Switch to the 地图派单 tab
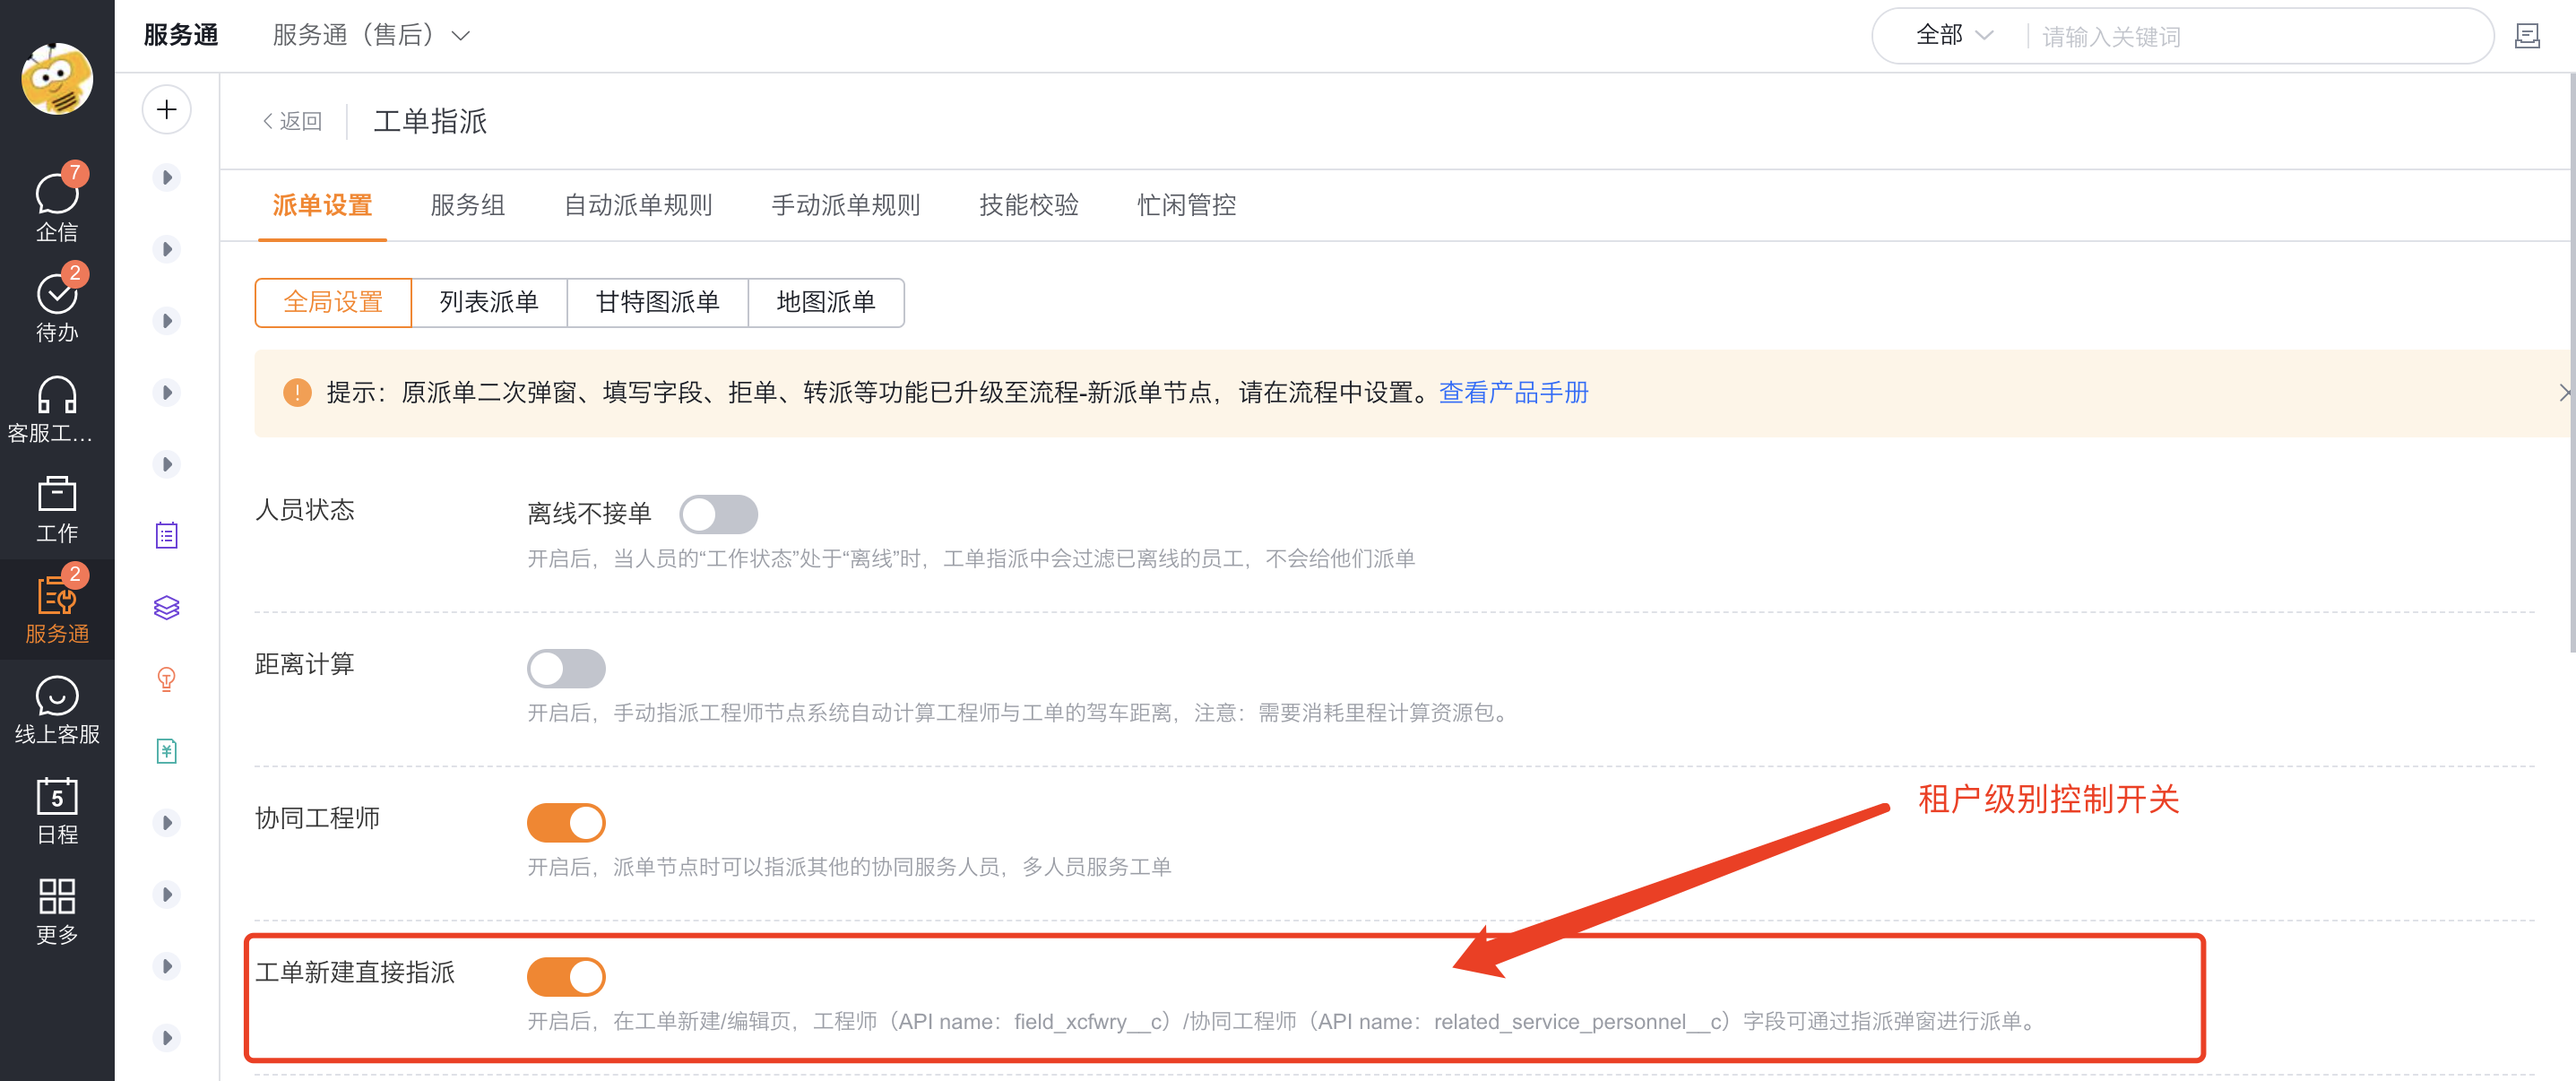The height and width of the screenshot is (1081, 2576). click(x=827, y=302)
